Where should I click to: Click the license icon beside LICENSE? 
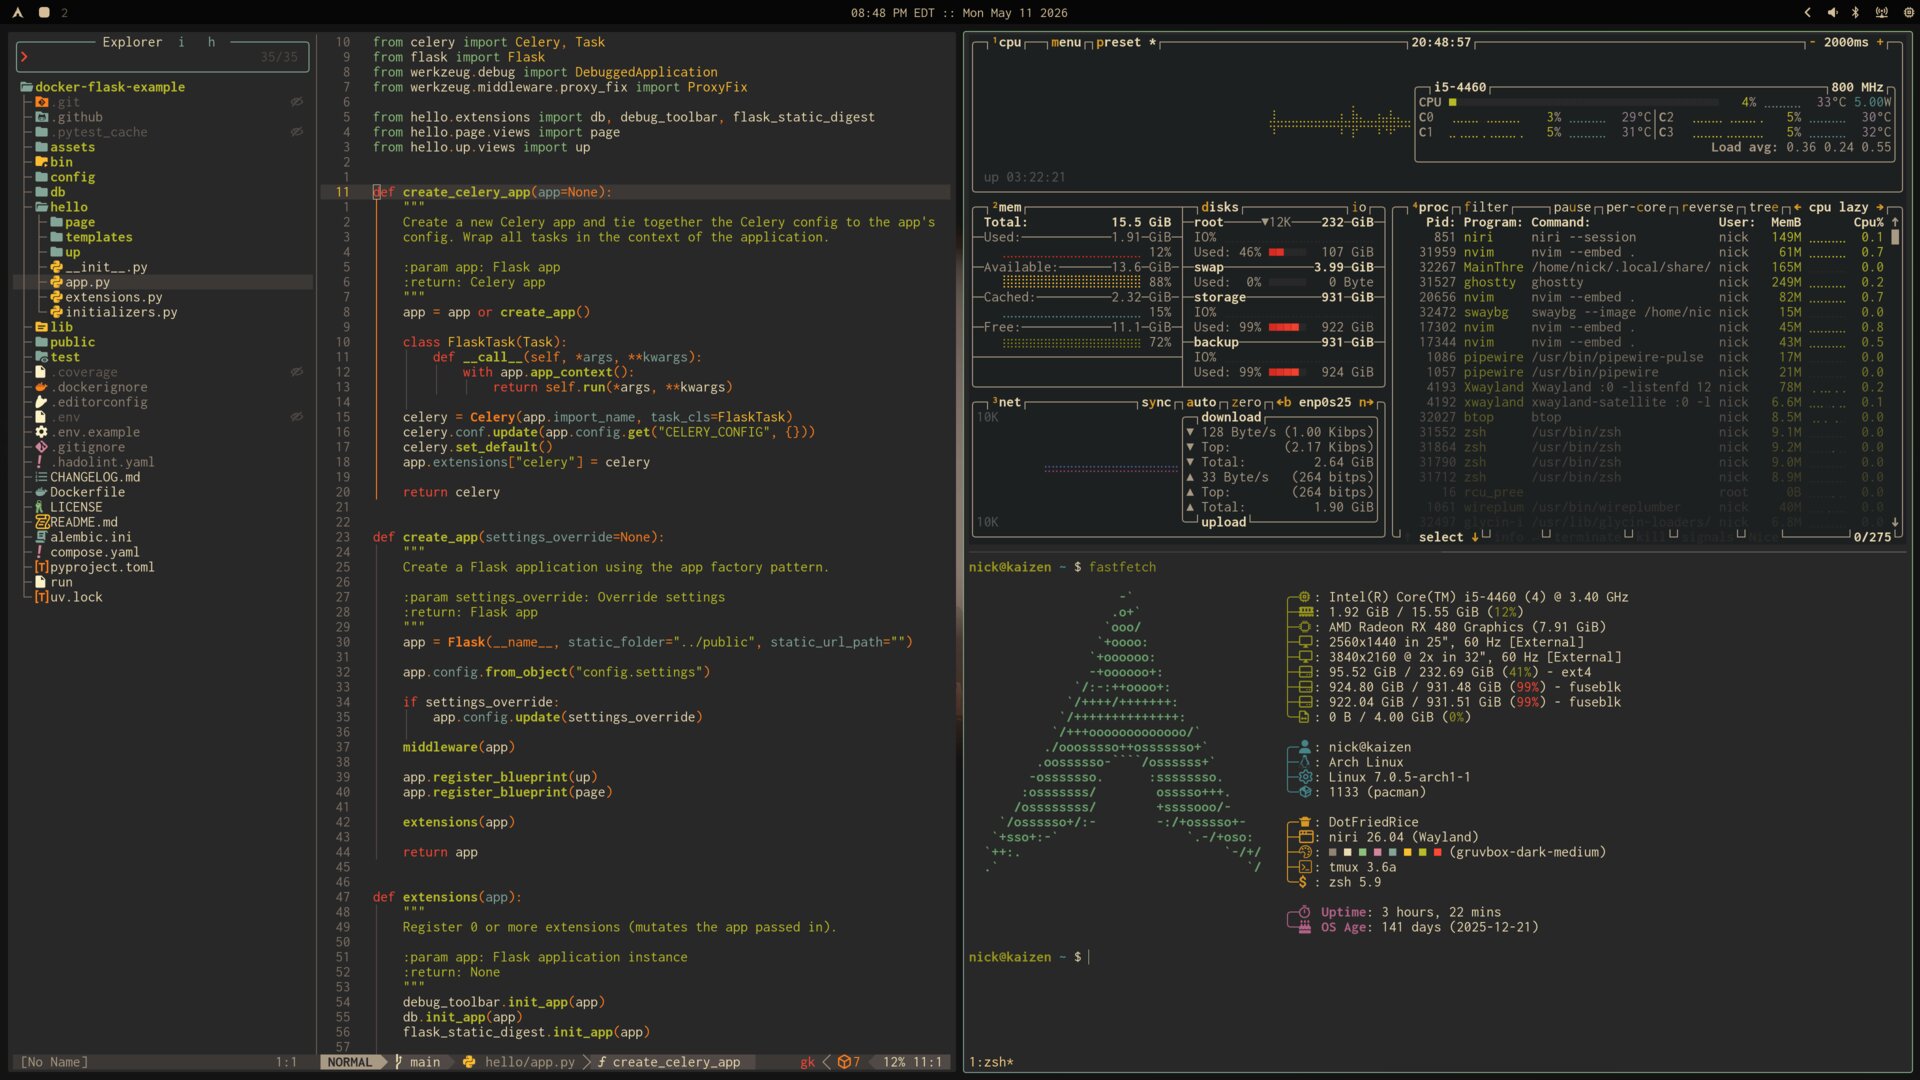(x=40, y=507)
